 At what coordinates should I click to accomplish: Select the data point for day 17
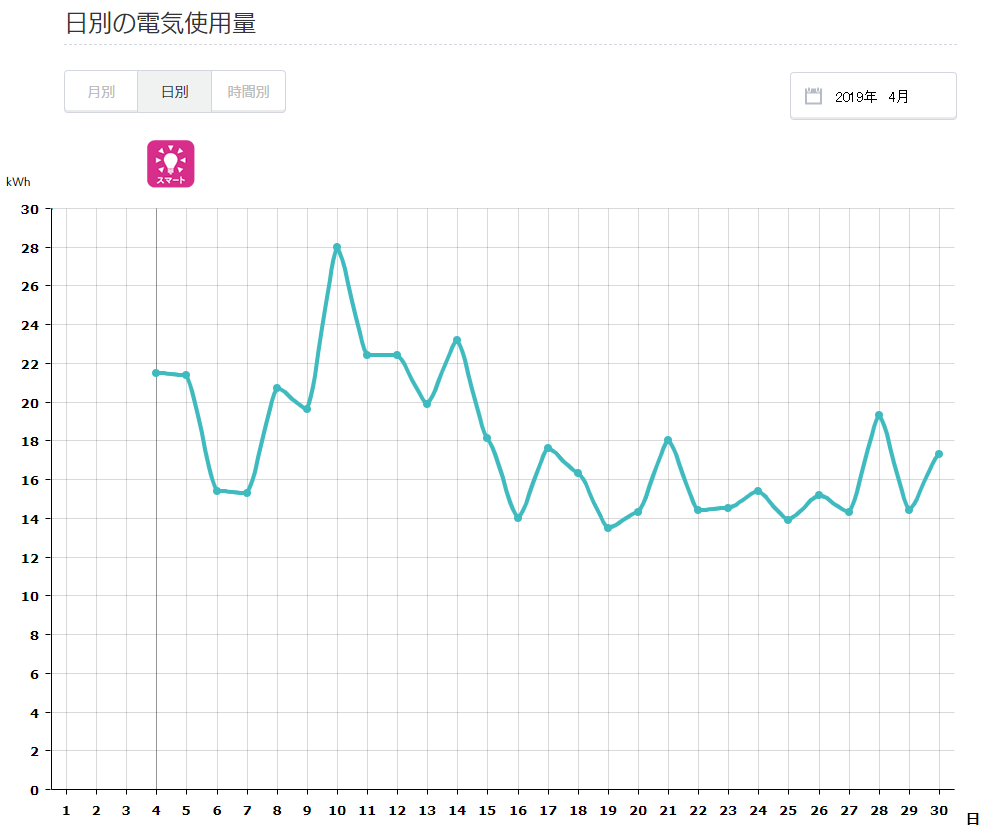click(x=548, y=448)
